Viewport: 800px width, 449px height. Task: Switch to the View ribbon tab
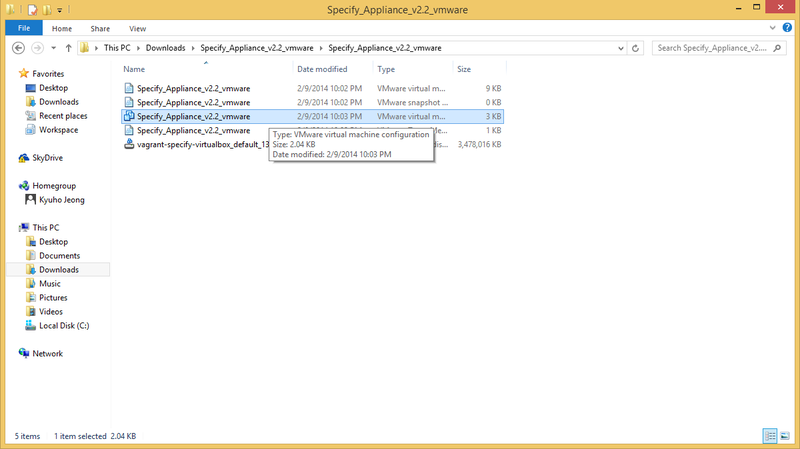point(137,29)
